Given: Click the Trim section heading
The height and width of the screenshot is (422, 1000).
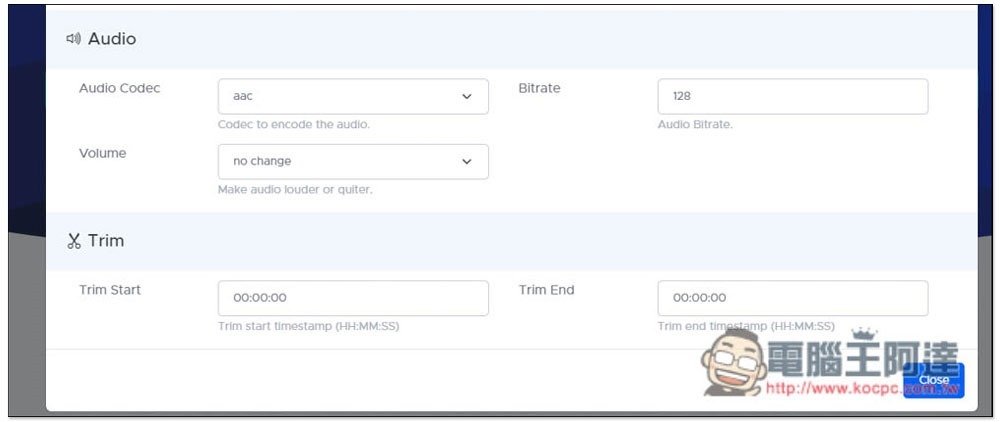Looking at the screenshot, I should pyautogui.click(x=106, y=241).
